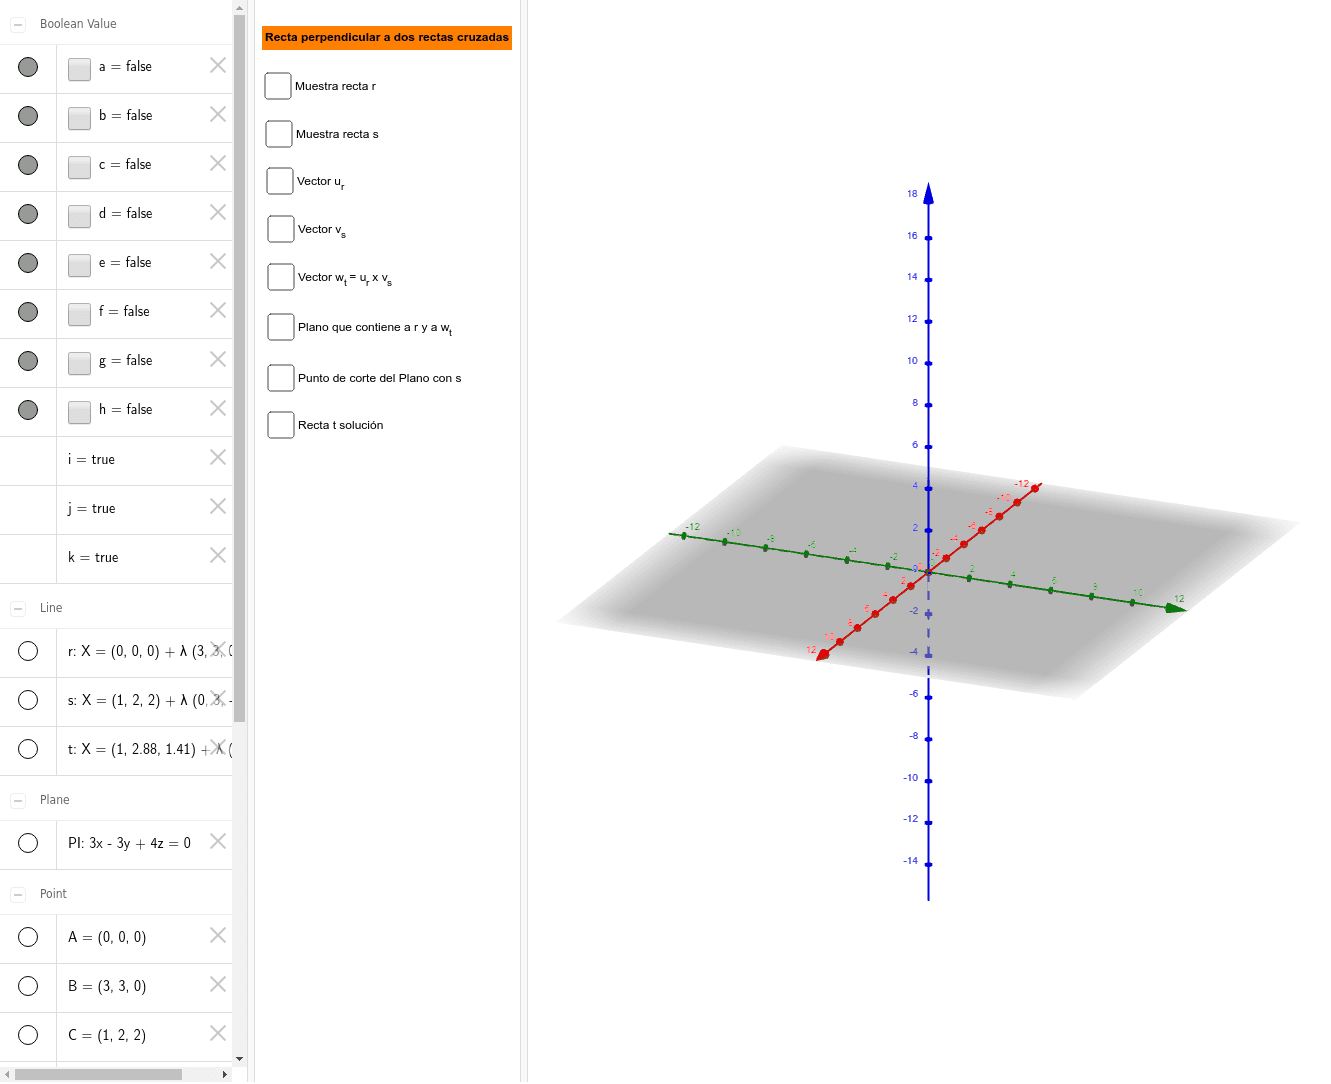
Task: Toggle visibility circle next to point B
Action: (28, 985)
